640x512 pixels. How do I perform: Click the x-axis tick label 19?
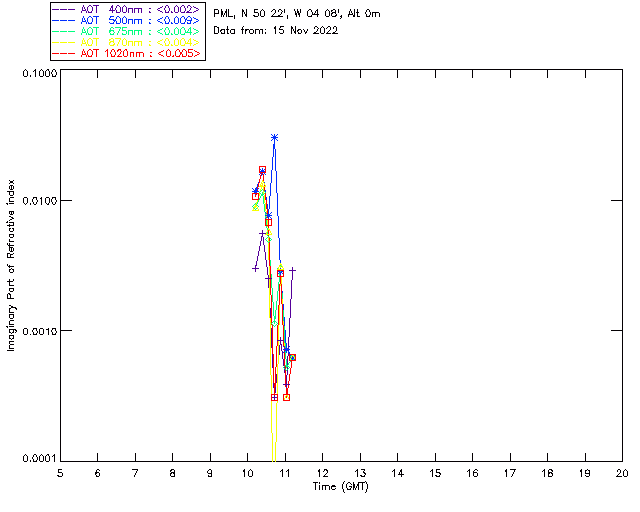585,473
